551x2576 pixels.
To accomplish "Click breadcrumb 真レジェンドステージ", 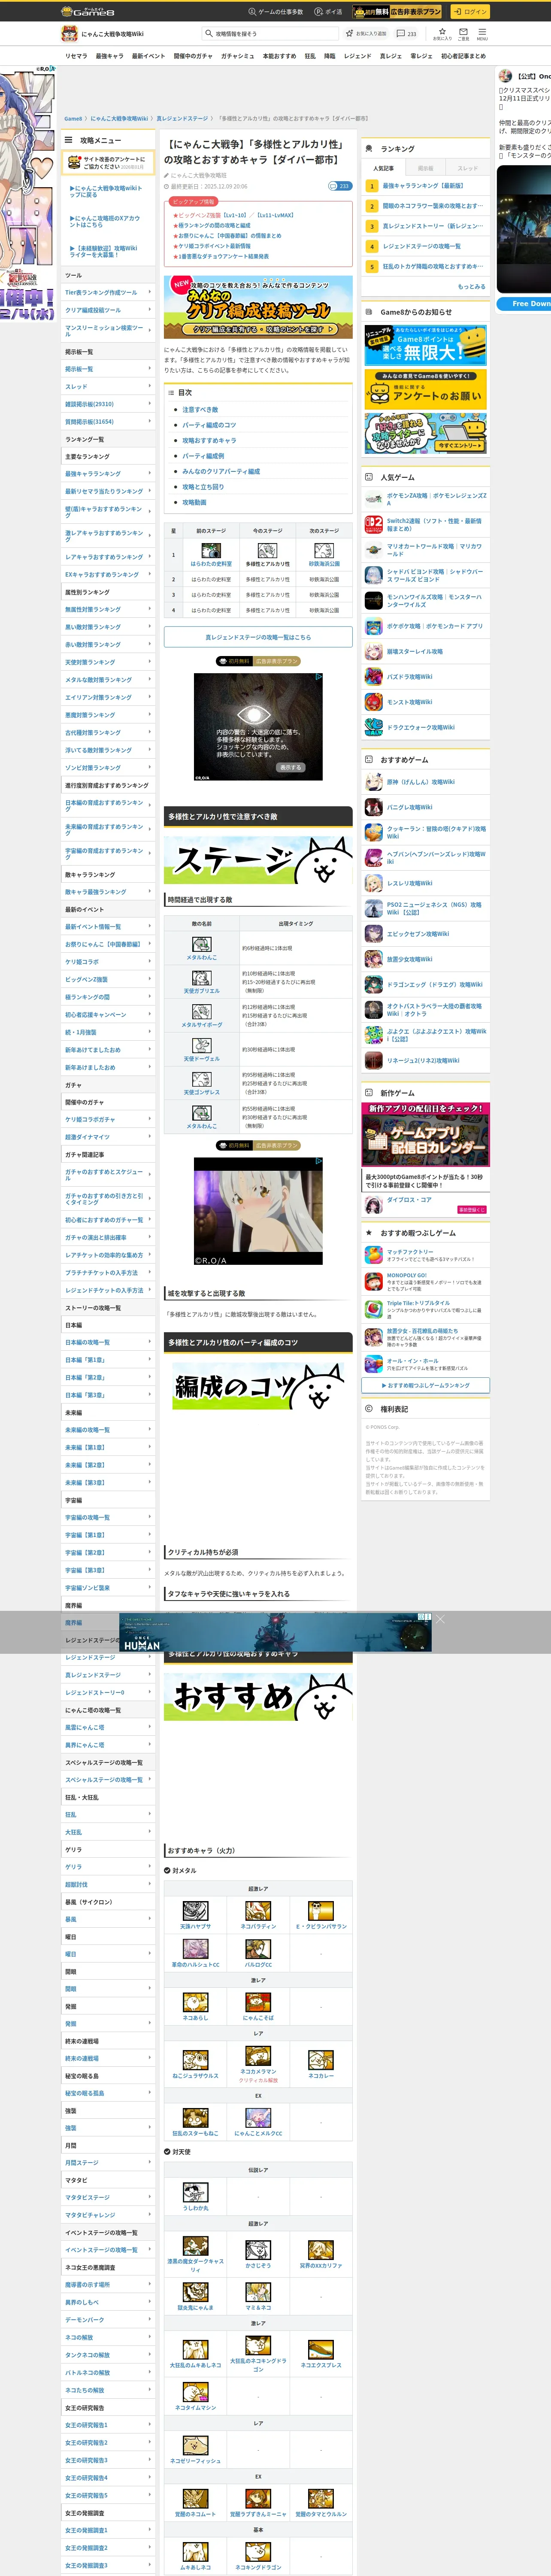I will pyautogui.click(x=182, y=118).
